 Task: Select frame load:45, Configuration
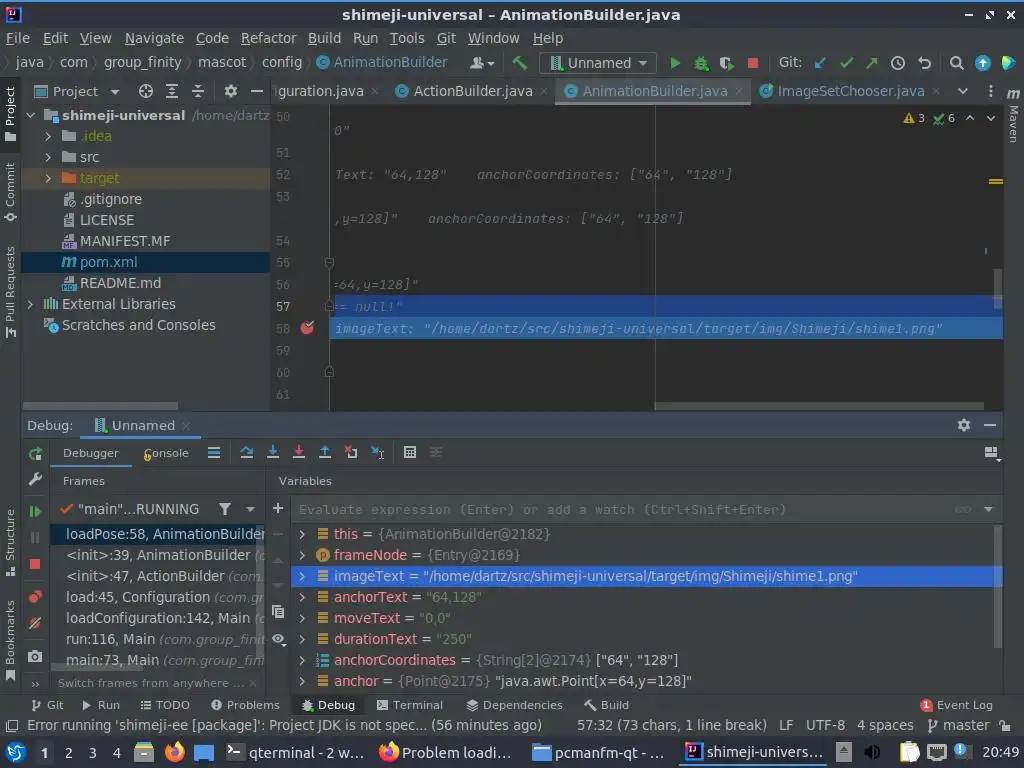point(157,598)
